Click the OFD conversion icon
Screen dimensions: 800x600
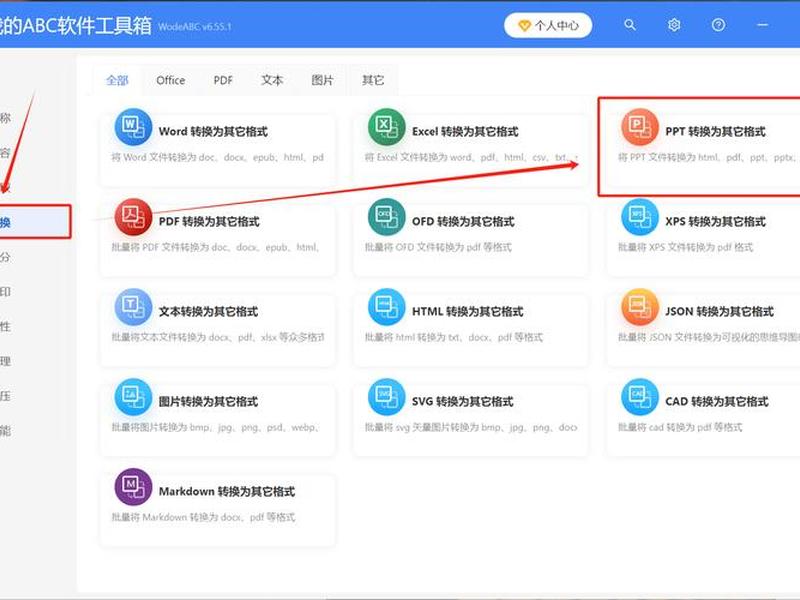click(387, 217)
